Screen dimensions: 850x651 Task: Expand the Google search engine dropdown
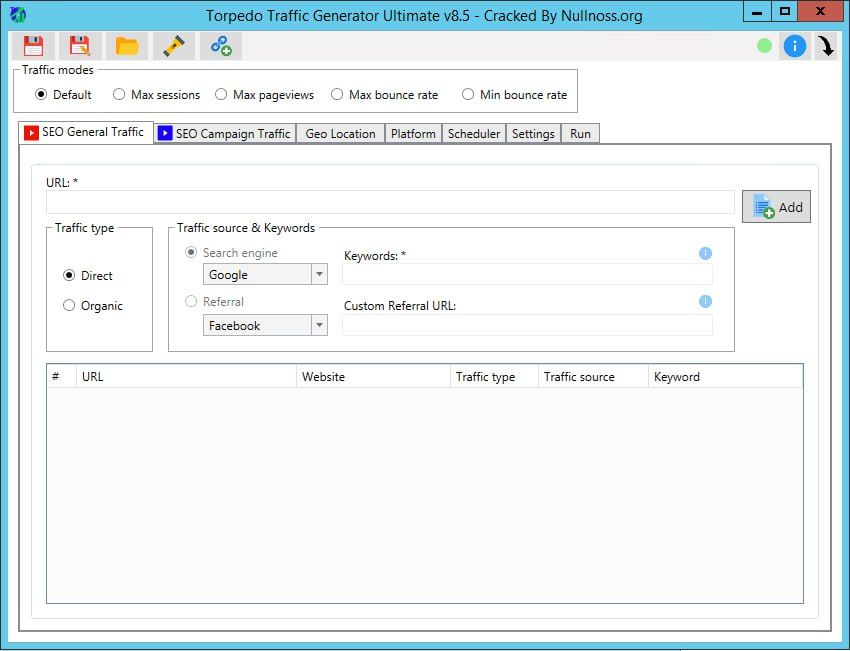[x=319, y=275]
